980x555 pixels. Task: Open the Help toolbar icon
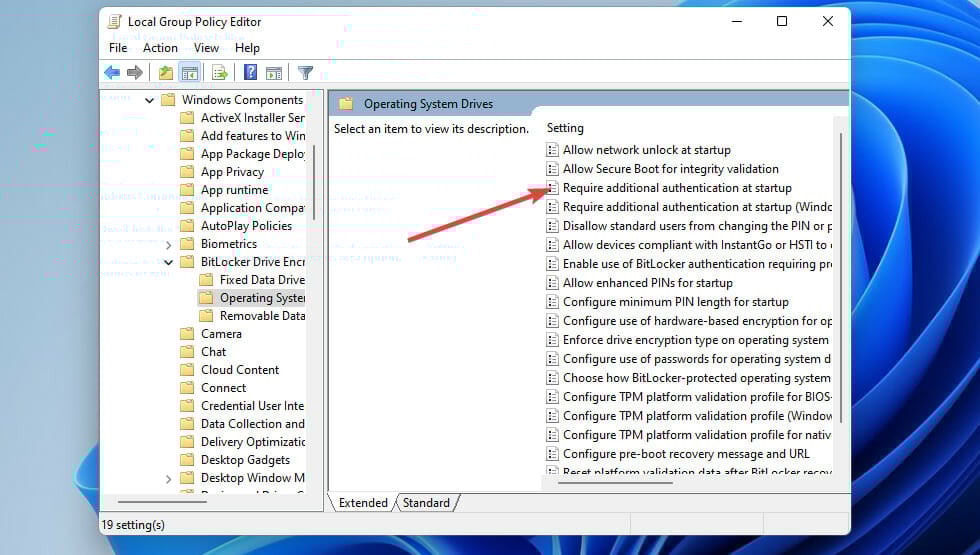point(251,72)
